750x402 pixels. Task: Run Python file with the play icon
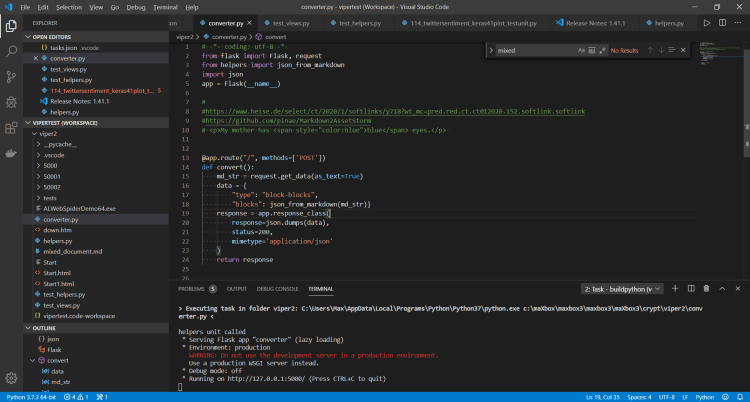tap(706, 23)
